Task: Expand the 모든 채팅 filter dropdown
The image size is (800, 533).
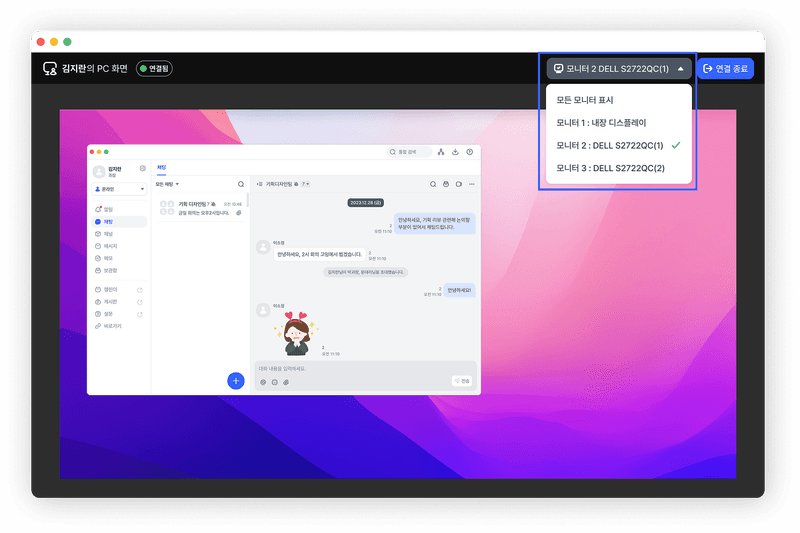Action: click(167, 184)
